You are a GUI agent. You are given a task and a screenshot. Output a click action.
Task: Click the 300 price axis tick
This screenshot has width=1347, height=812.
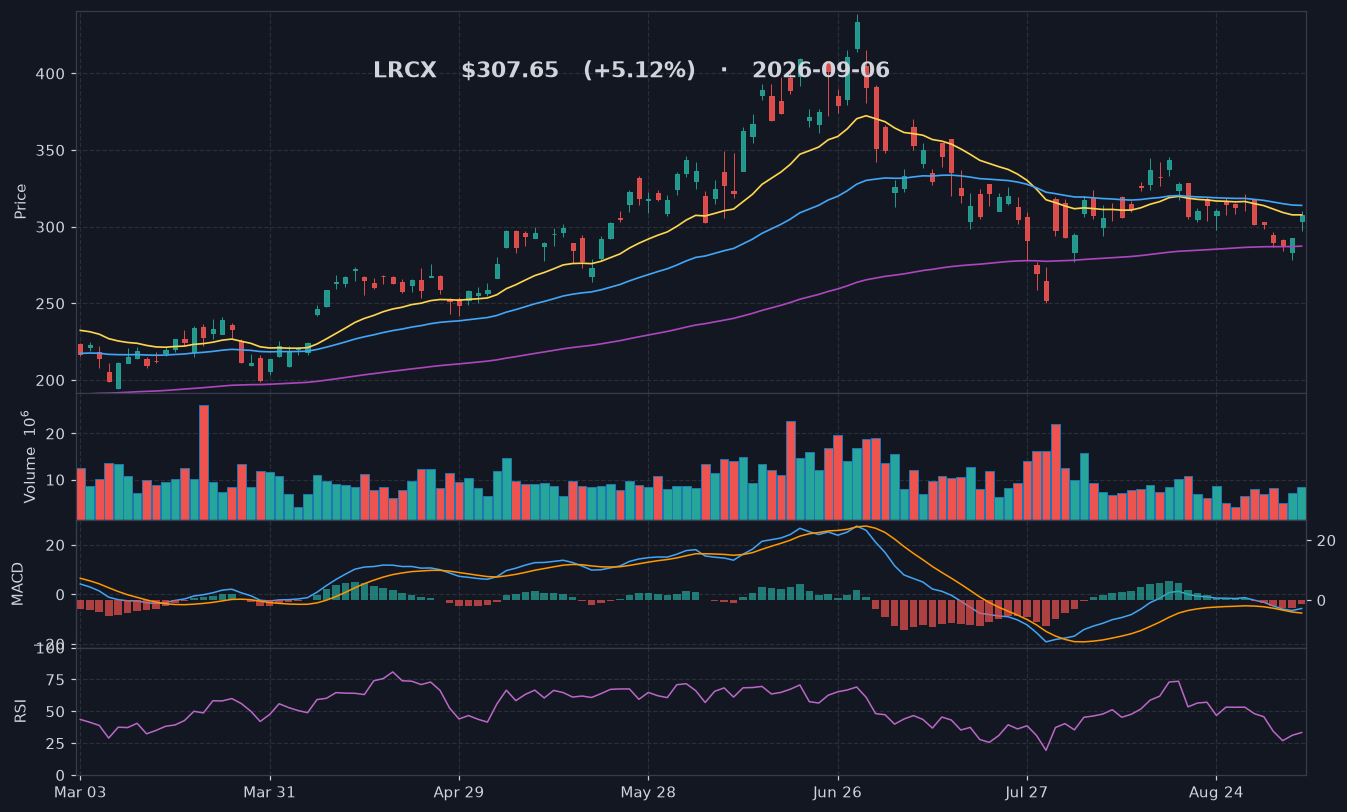(52, 228)
